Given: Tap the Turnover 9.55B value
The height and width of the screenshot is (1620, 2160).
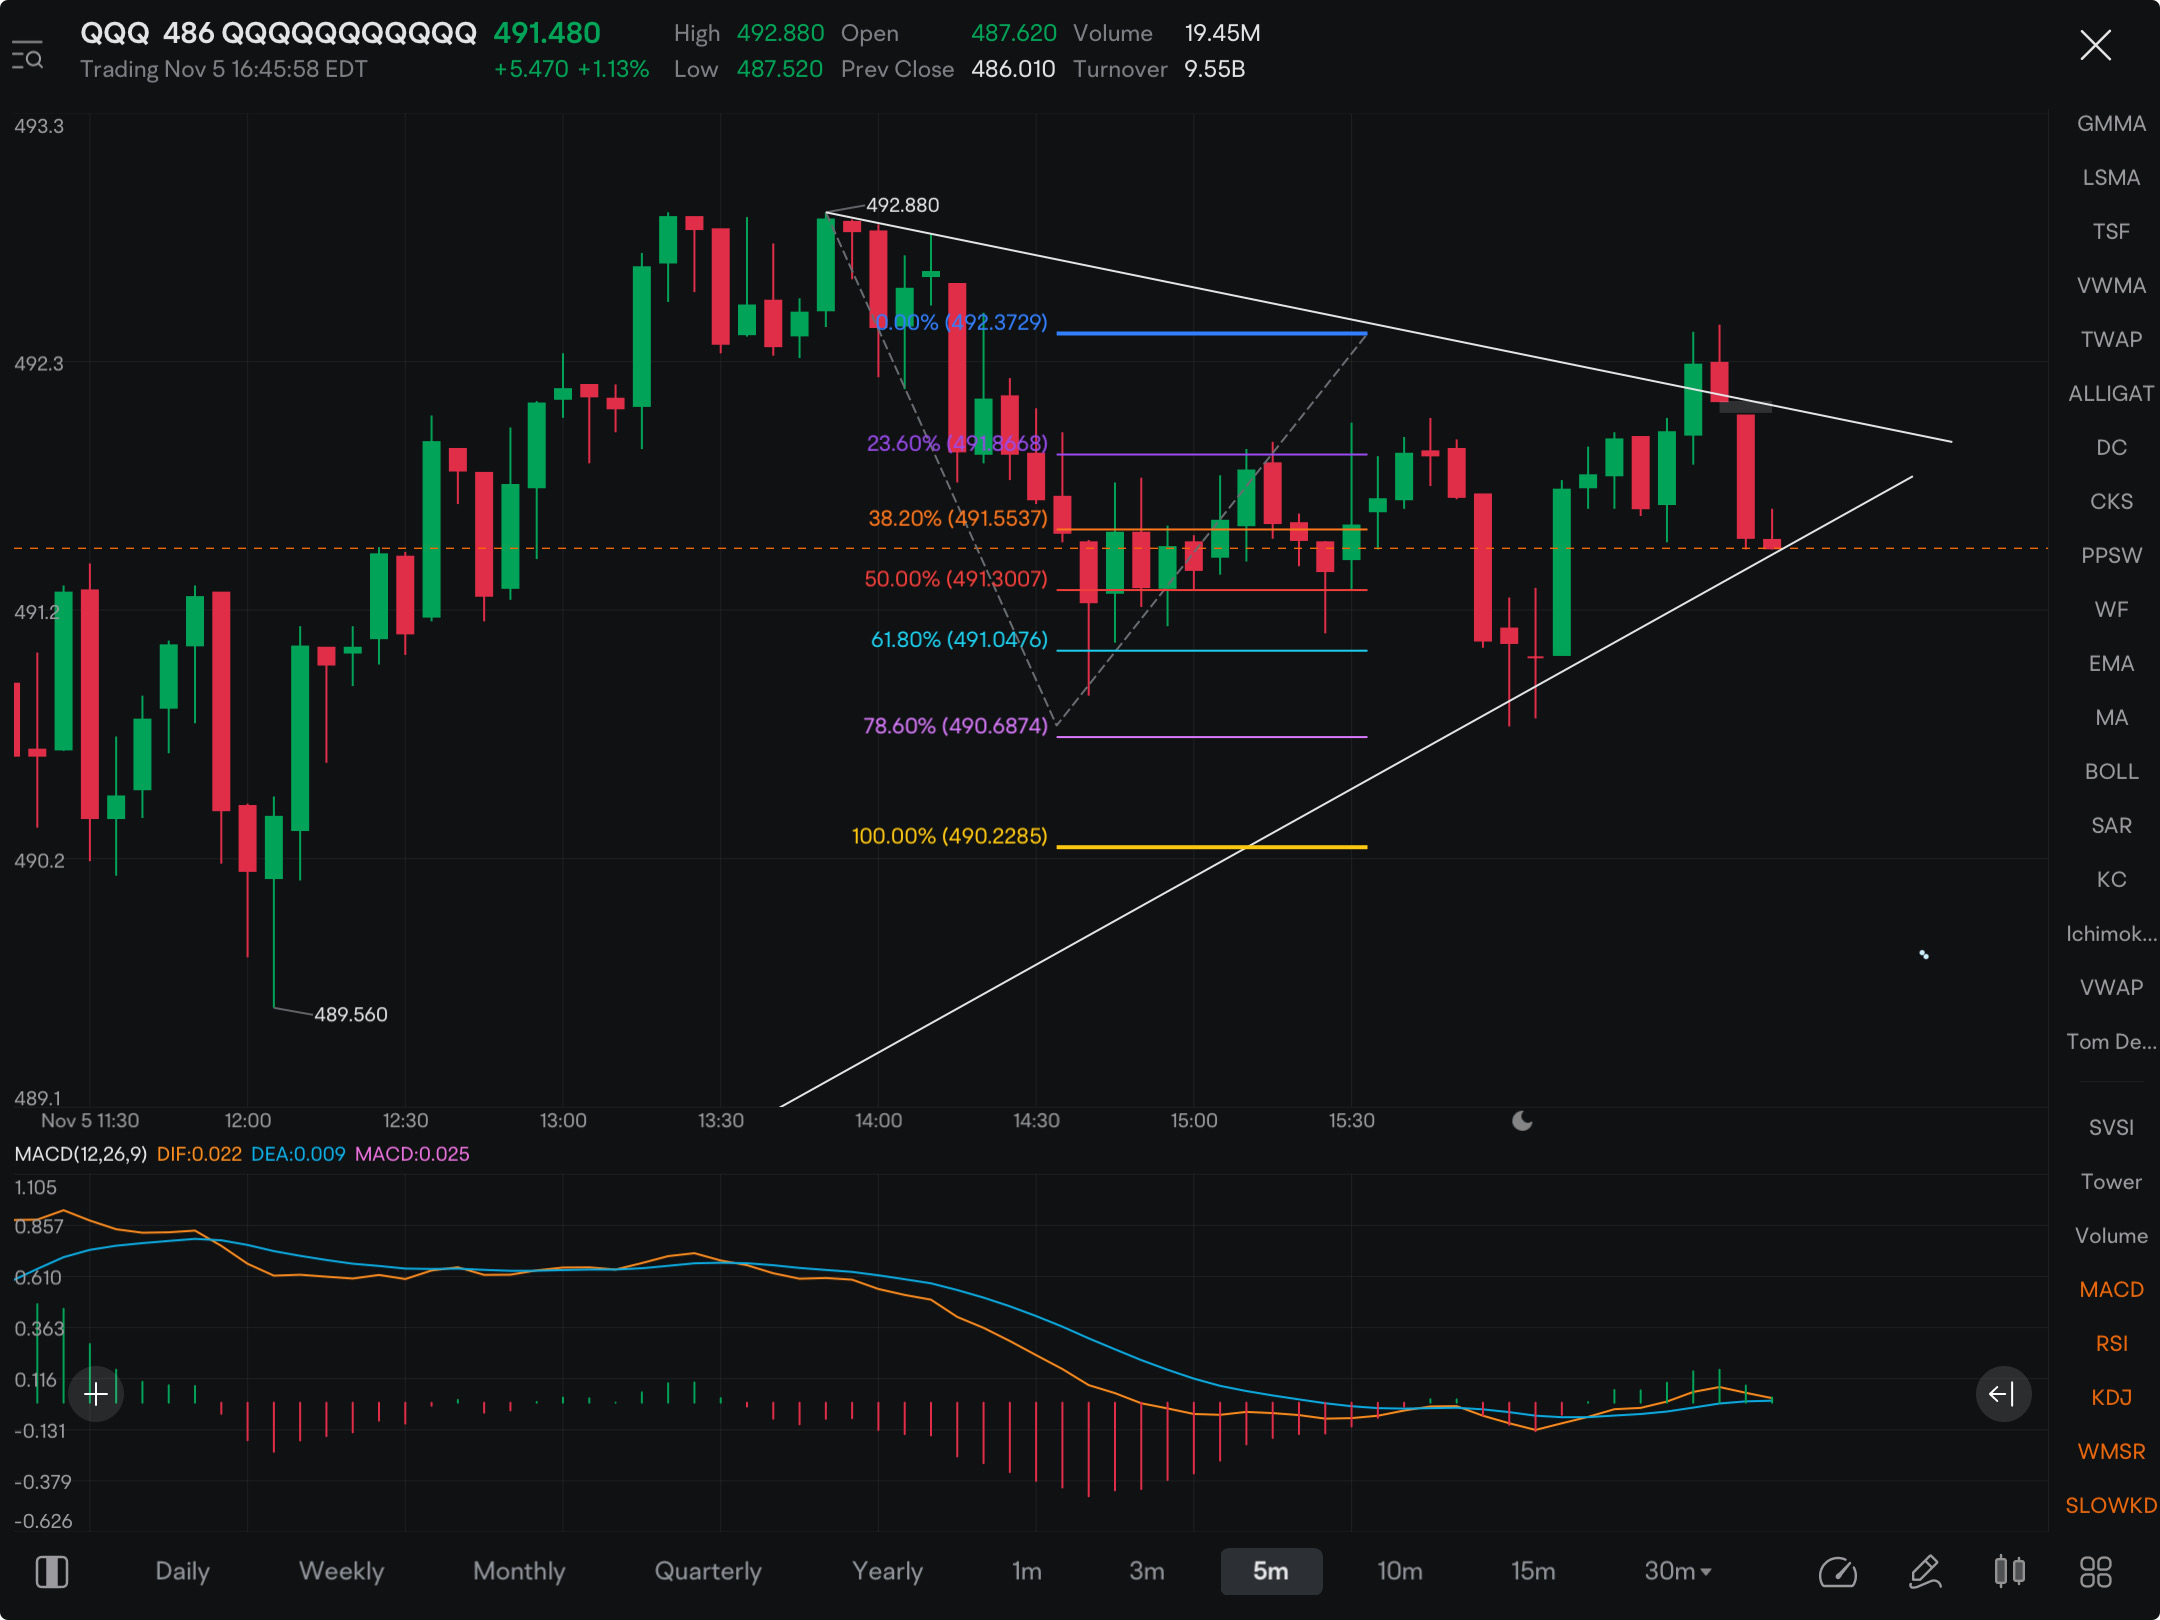Looking at the screenshot, I should tap(1214, 69).
